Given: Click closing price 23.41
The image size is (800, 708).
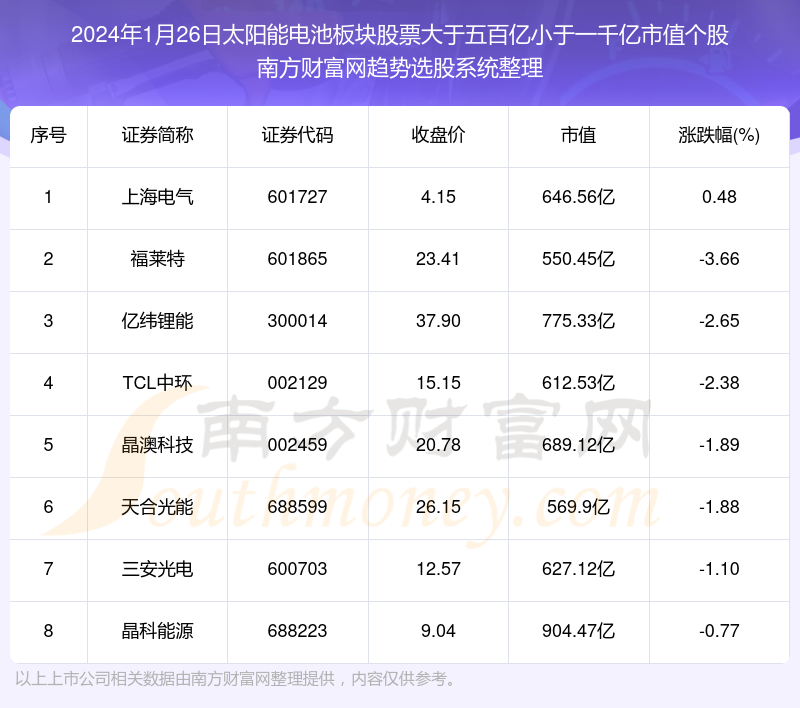Looking at the screenshot, I should (438, 259).
